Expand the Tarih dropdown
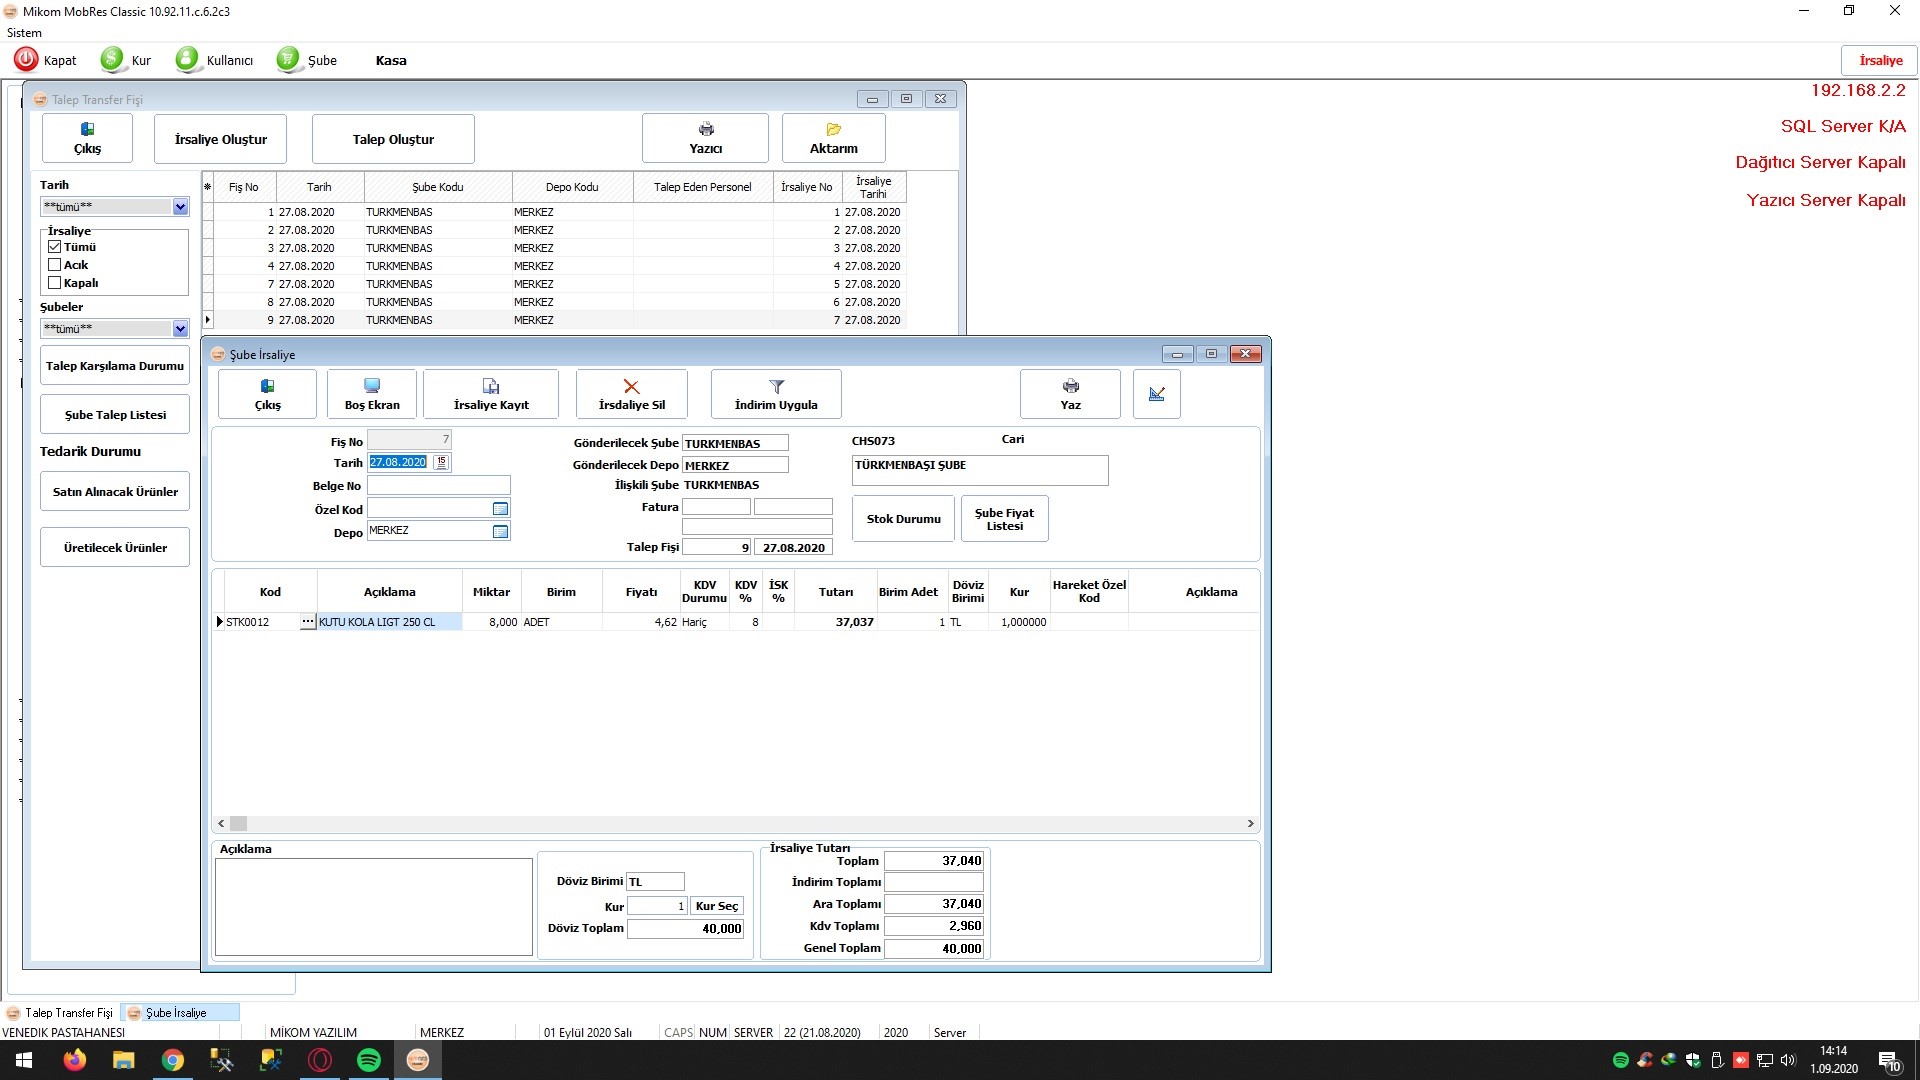Viewport: 1920px width, 1080px height. point(180,207)
